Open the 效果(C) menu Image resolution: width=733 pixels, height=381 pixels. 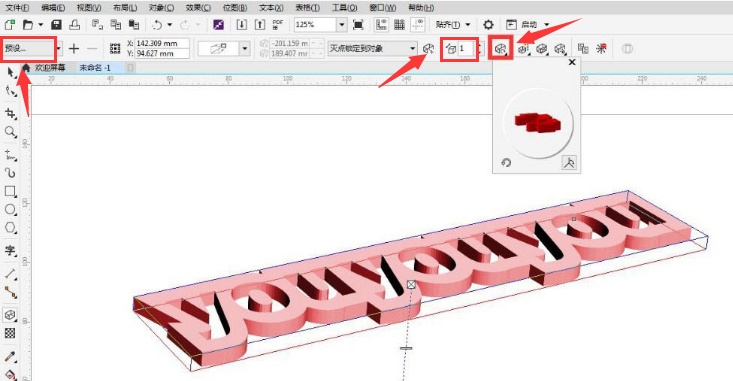198,8
